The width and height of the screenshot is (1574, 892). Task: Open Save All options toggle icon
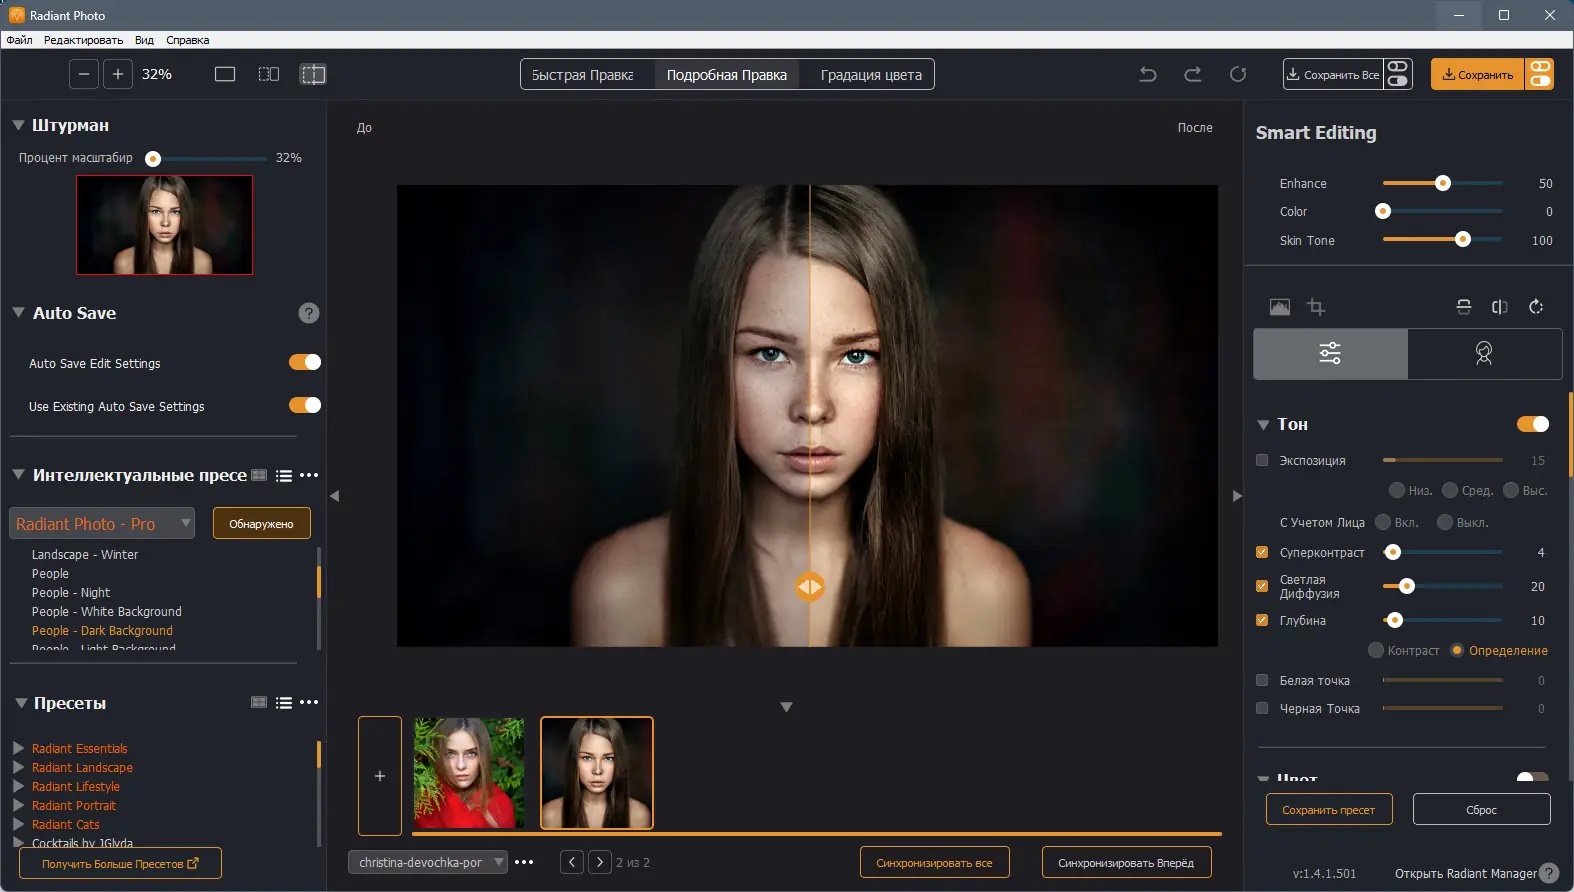[1398, 74]
